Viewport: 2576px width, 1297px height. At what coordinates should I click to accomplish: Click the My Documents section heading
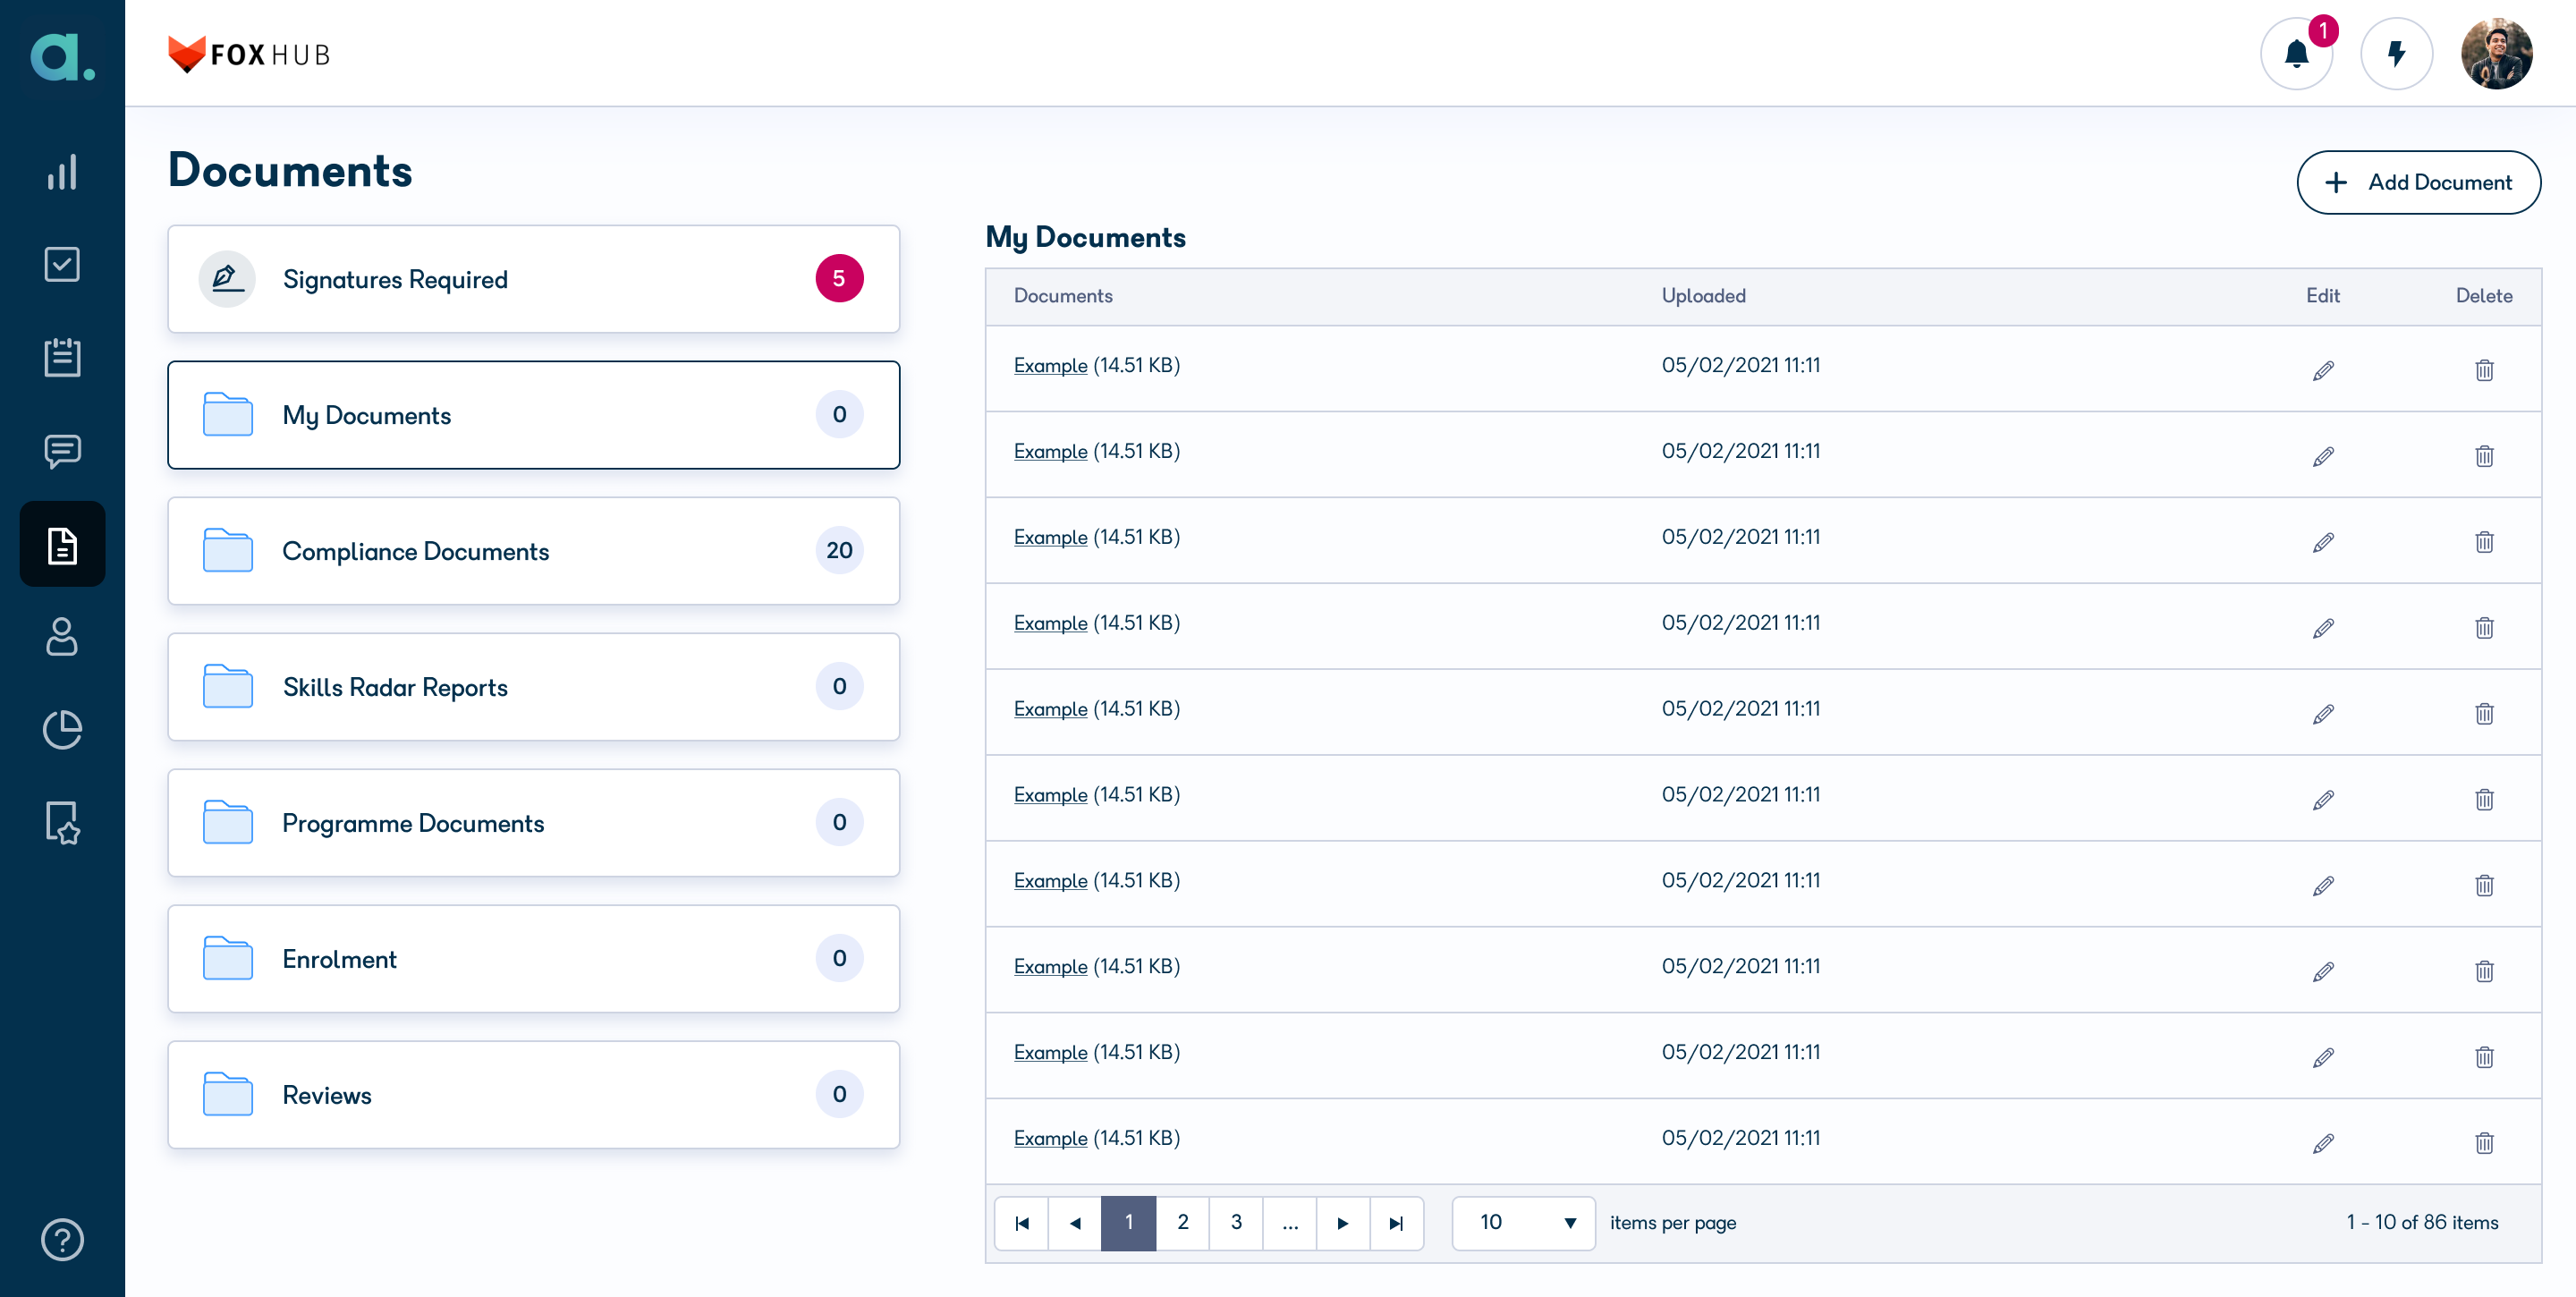[1085, 237]
